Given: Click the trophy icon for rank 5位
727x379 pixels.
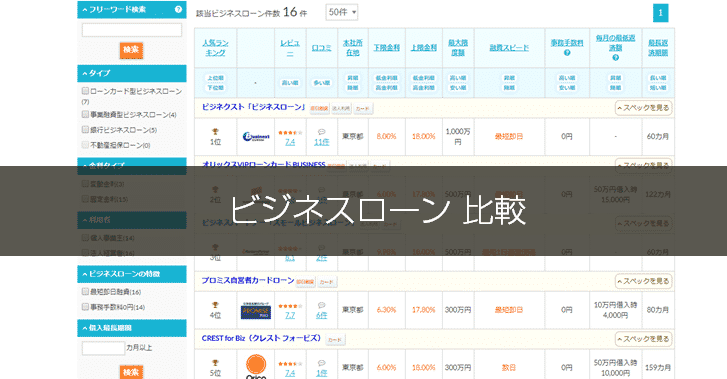Looking at the screenshot, I should click(215, 363).
